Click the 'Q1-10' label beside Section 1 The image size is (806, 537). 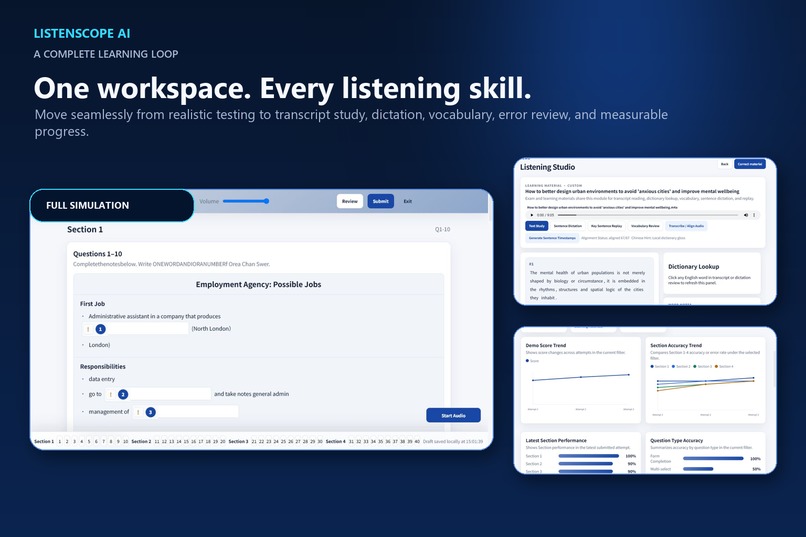coord(442,230)
